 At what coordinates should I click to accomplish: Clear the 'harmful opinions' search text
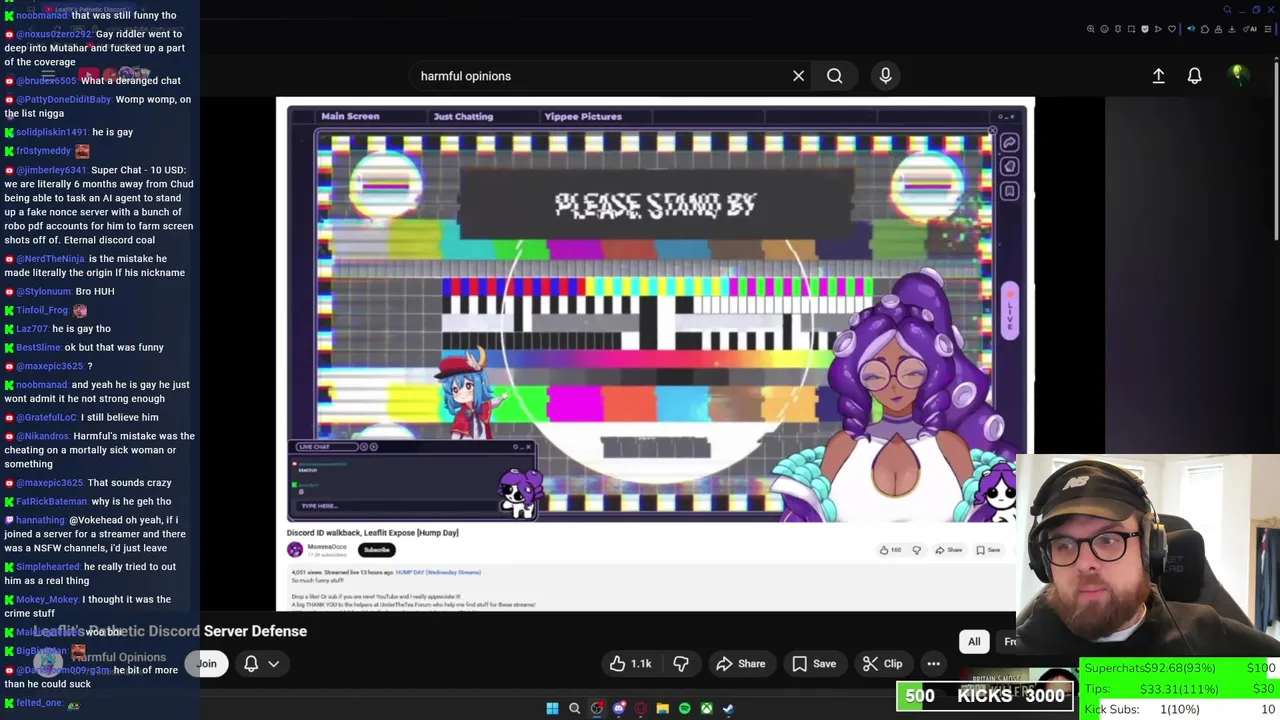[x=798, y=76]
